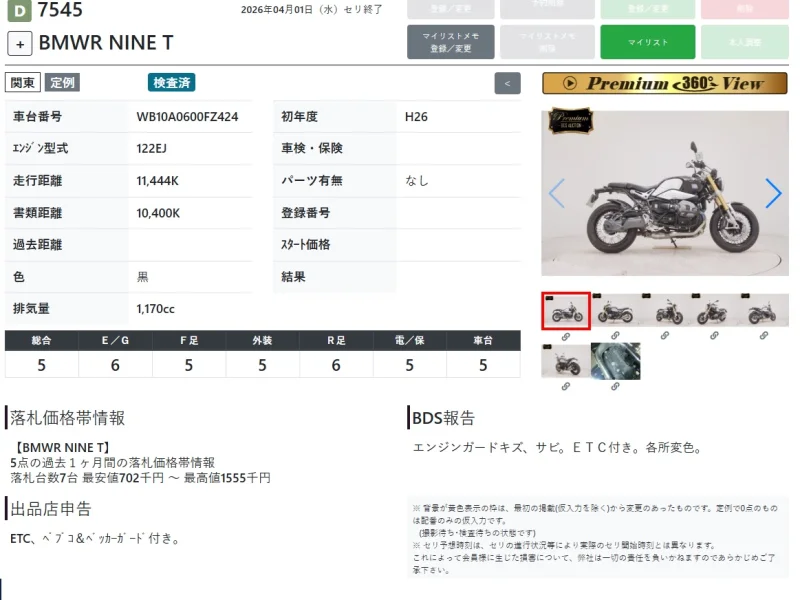Click link icon under sixth thumbnail
Viewport: 800px width, 600px height.
(566, 386)
